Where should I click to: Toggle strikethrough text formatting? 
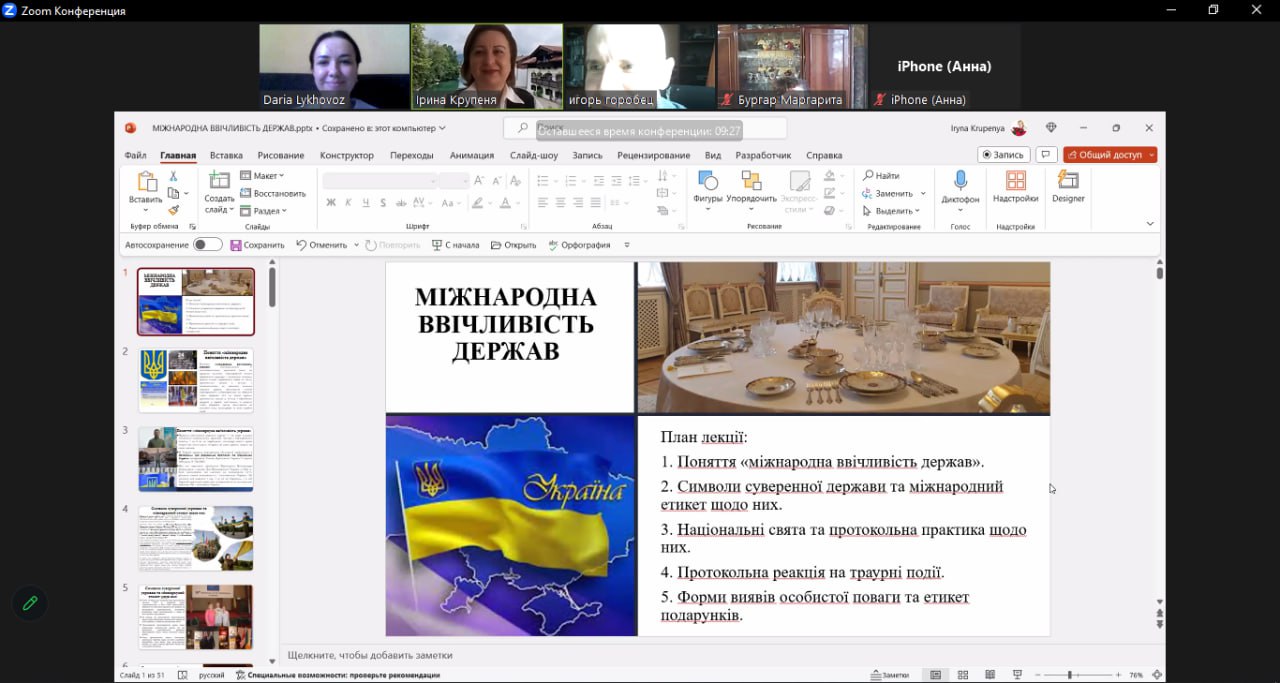pyautogui.click(x=403, y=203)
